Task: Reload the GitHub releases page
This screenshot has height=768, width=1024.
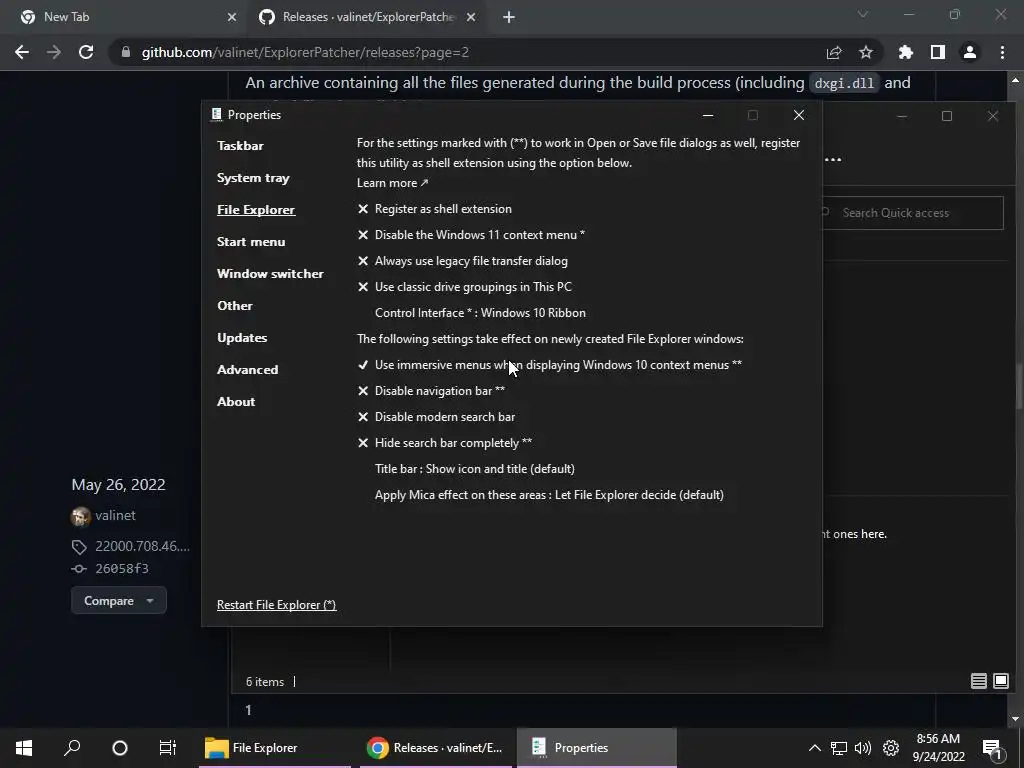Action: 86,52
